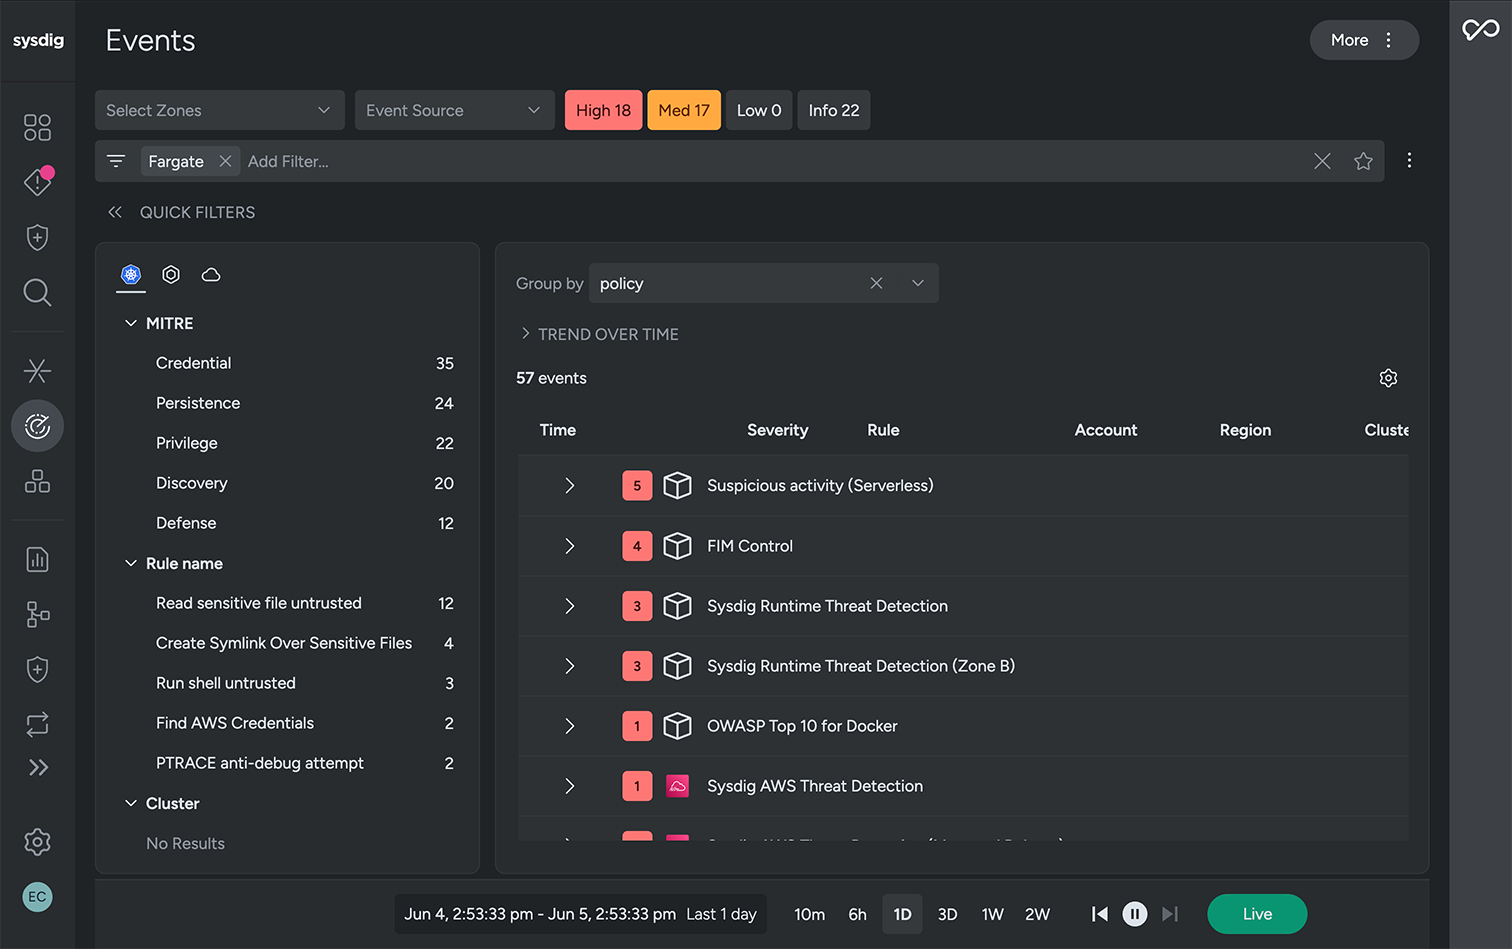This screenshot has height=949, width=1512.
Task: Select the Kubernetes quick filter icon
Action: [131, 274]
